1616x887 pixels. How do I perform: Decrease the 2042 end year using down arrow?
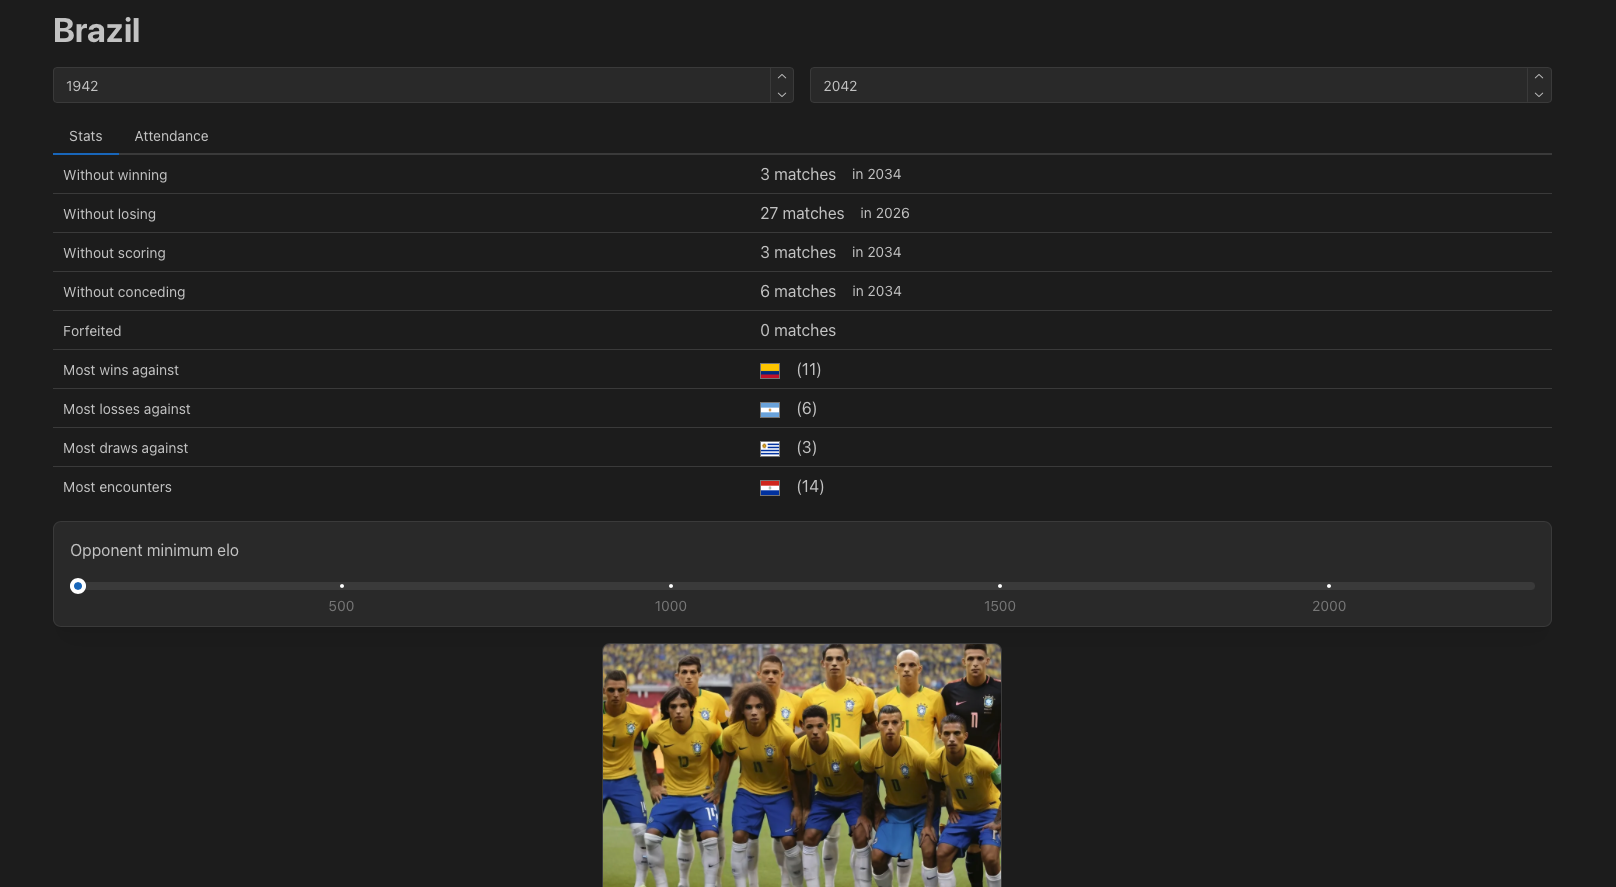pyautogui.click(x=1538, y=94)
